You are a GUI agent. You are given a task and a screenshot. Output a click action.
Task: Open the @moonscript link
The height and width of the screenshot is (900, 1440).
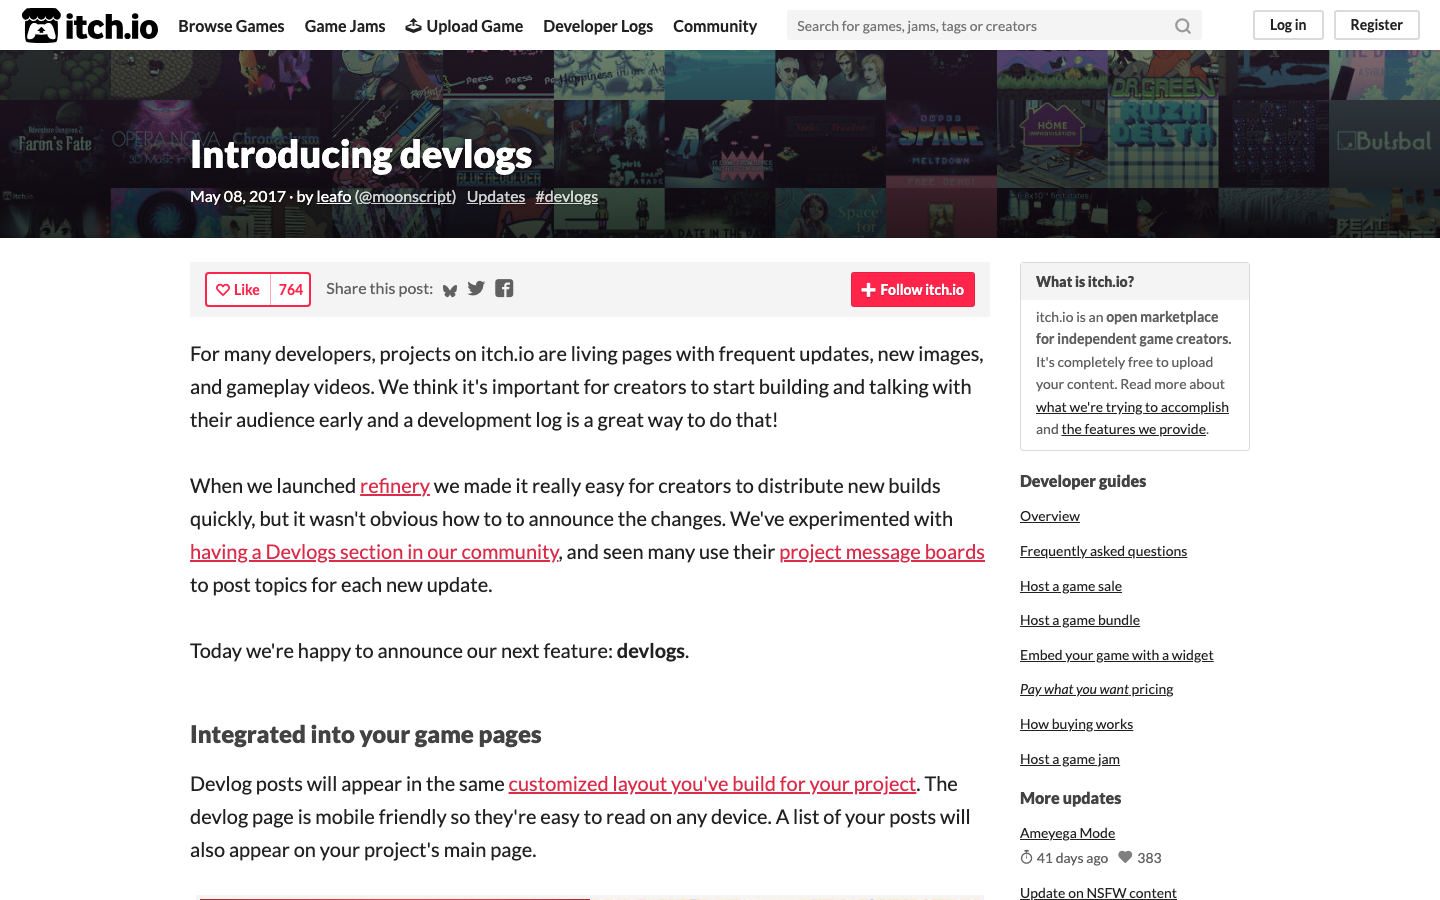point(405,196)
